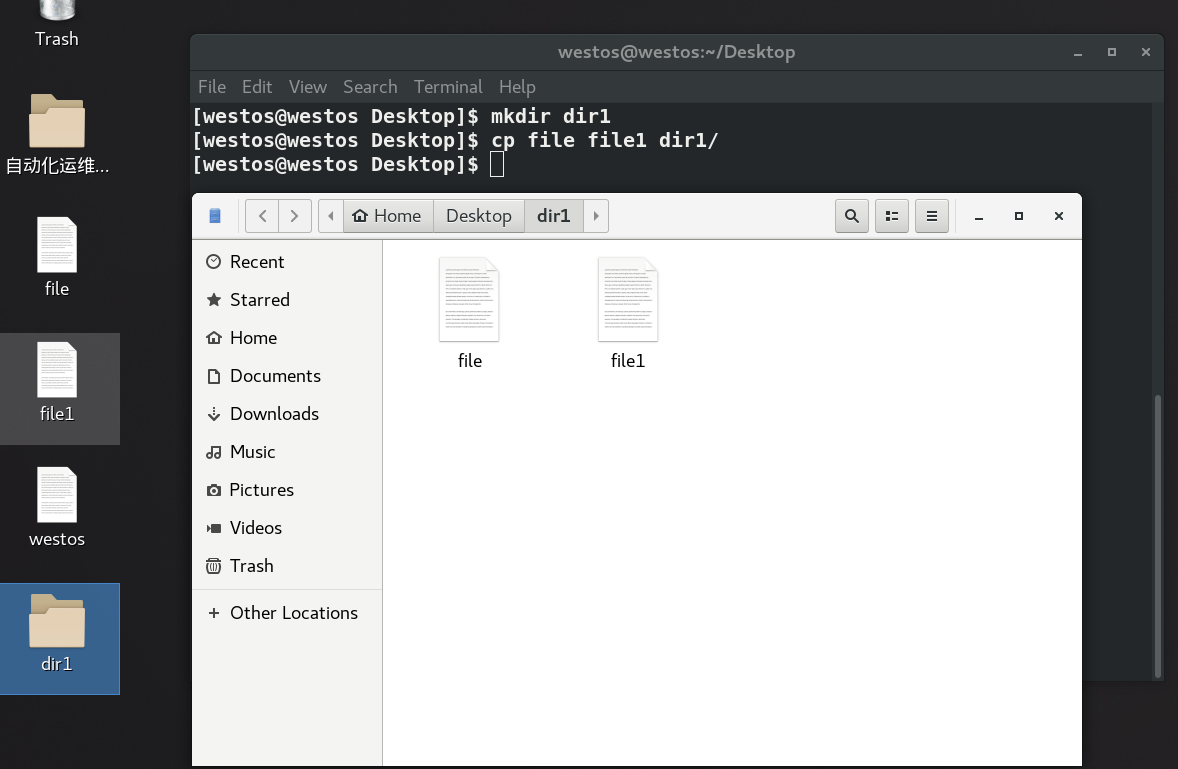Open the file manager hamburger menu
The width and height of the screenshot is (1178, 769).
pyautogui.click(x=932, y=216)
